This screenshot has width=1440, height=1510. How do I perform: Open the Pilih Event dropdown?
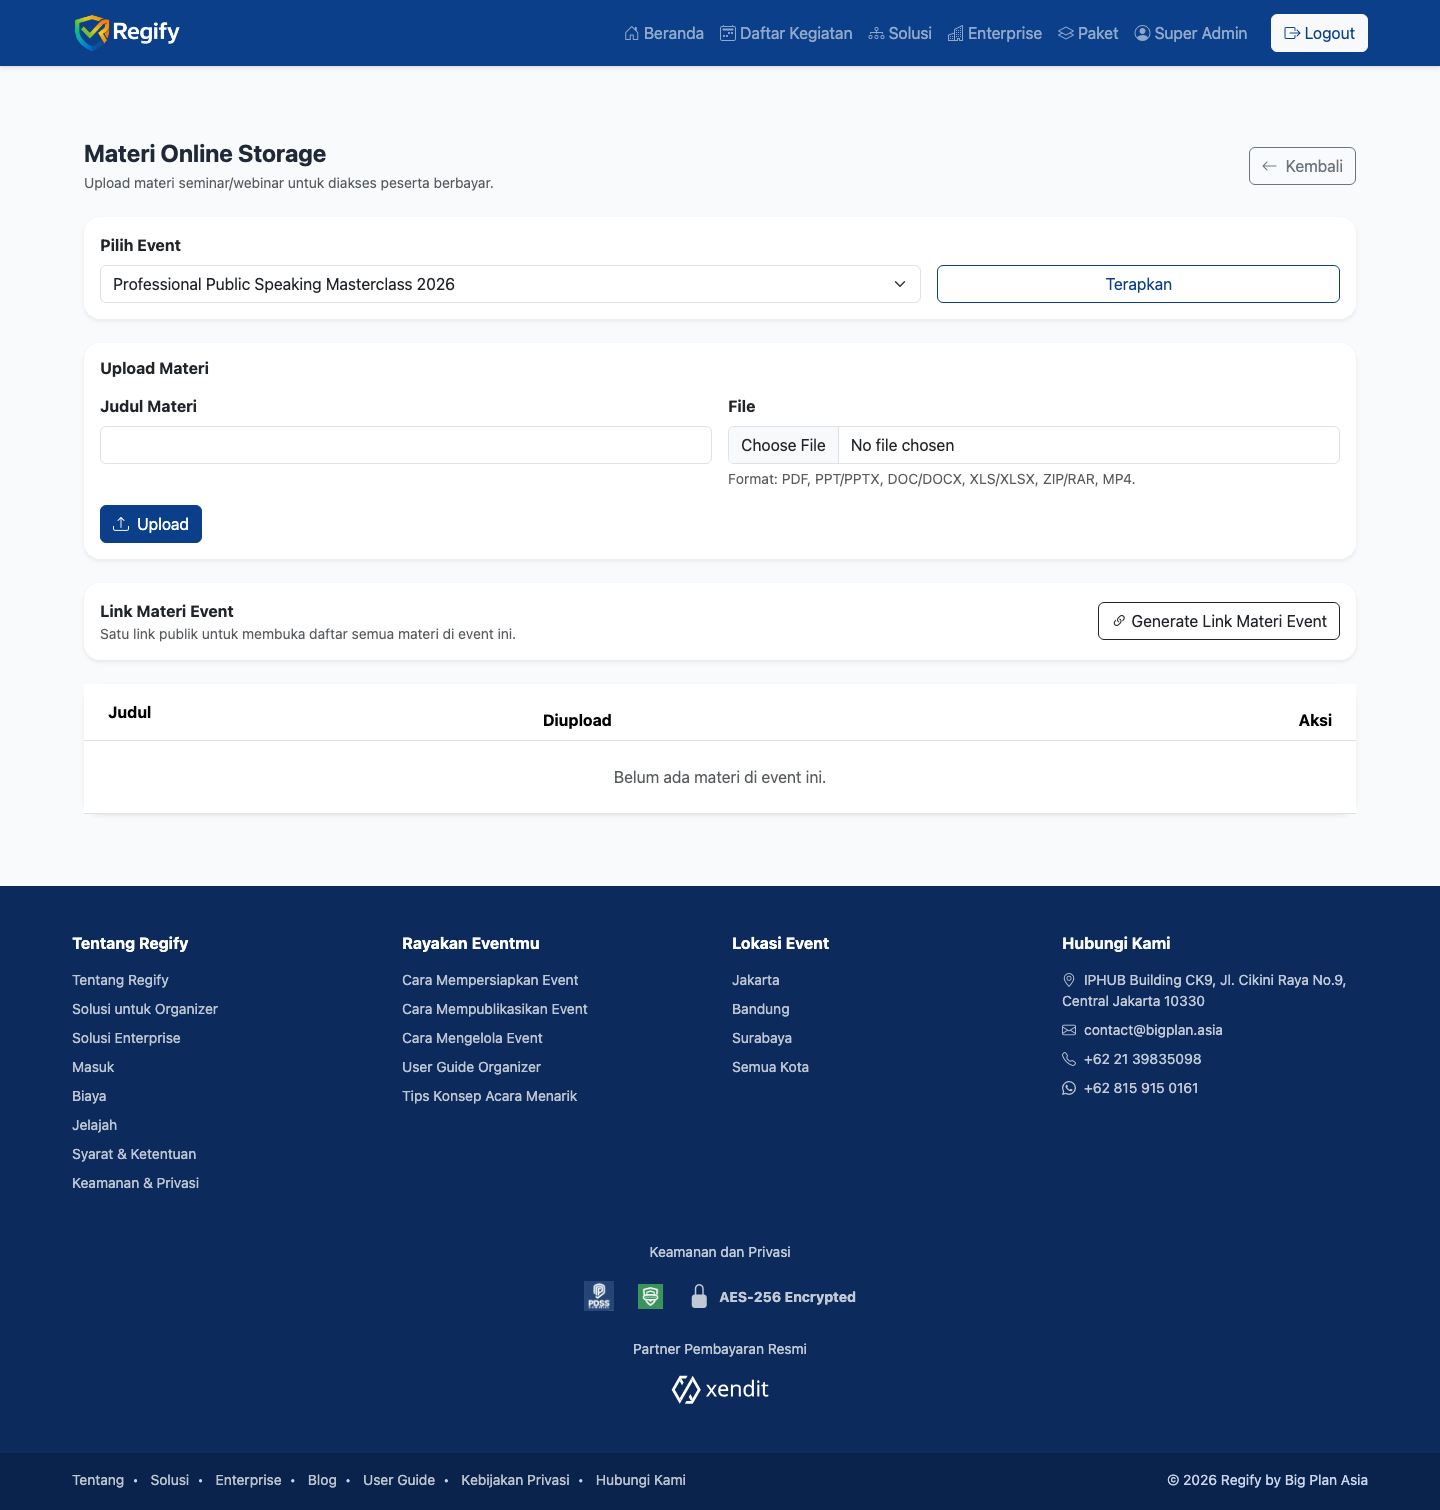[510, 284]
